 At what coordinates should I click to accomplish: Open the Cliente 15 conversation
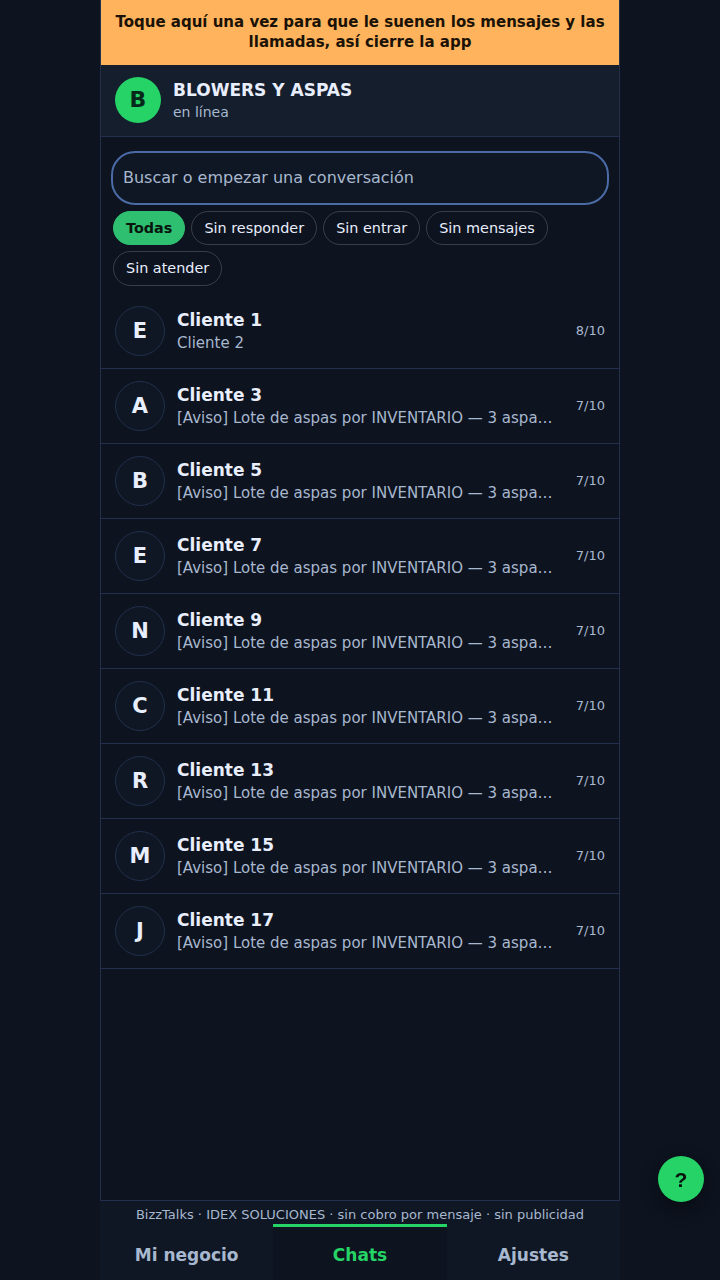pyautogui.click(x=360, y=856)
